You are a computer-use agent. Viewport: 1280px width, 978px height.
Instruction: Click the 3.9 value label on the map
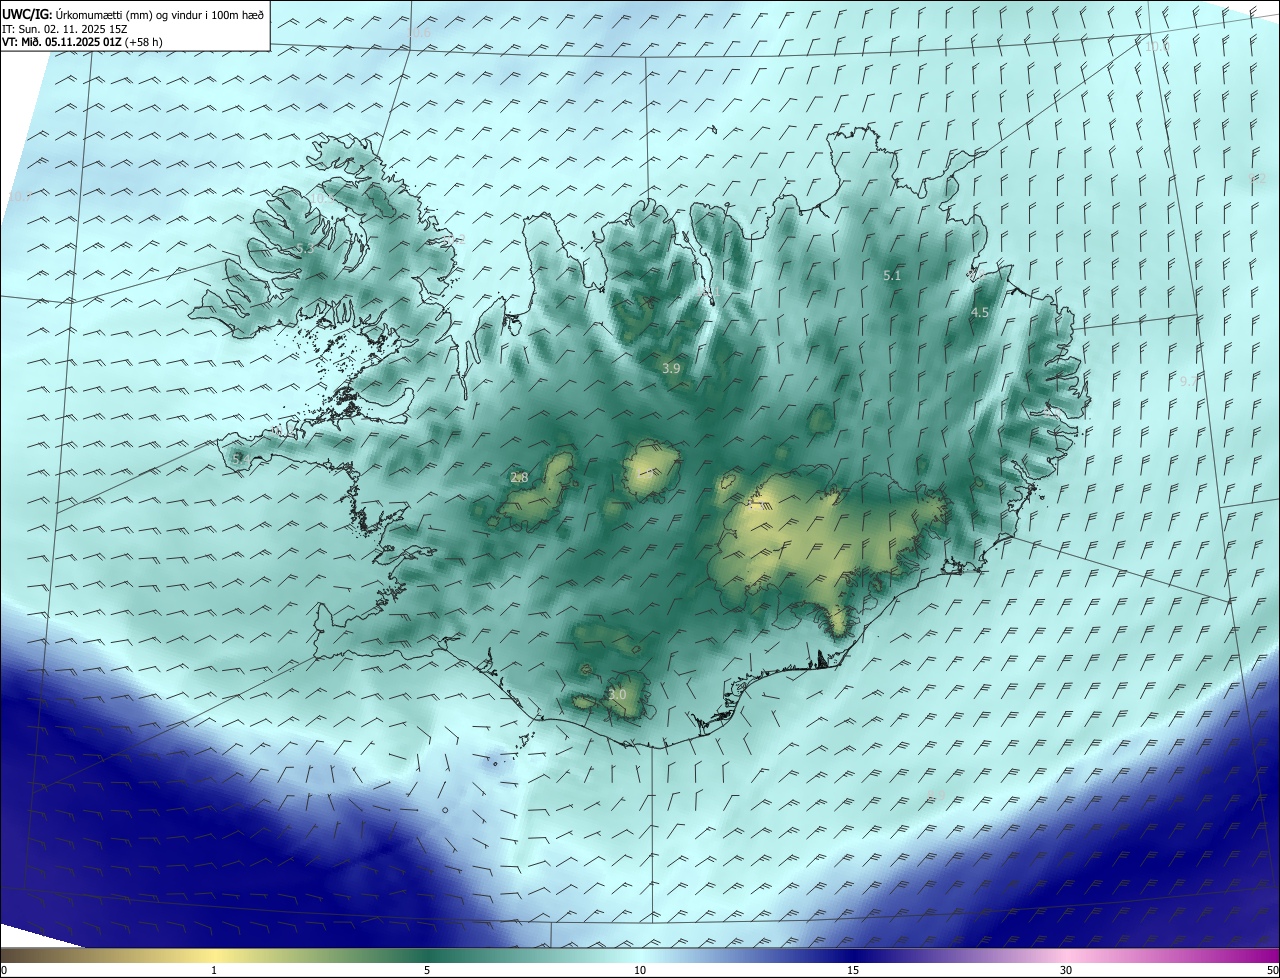pos(671,369)
